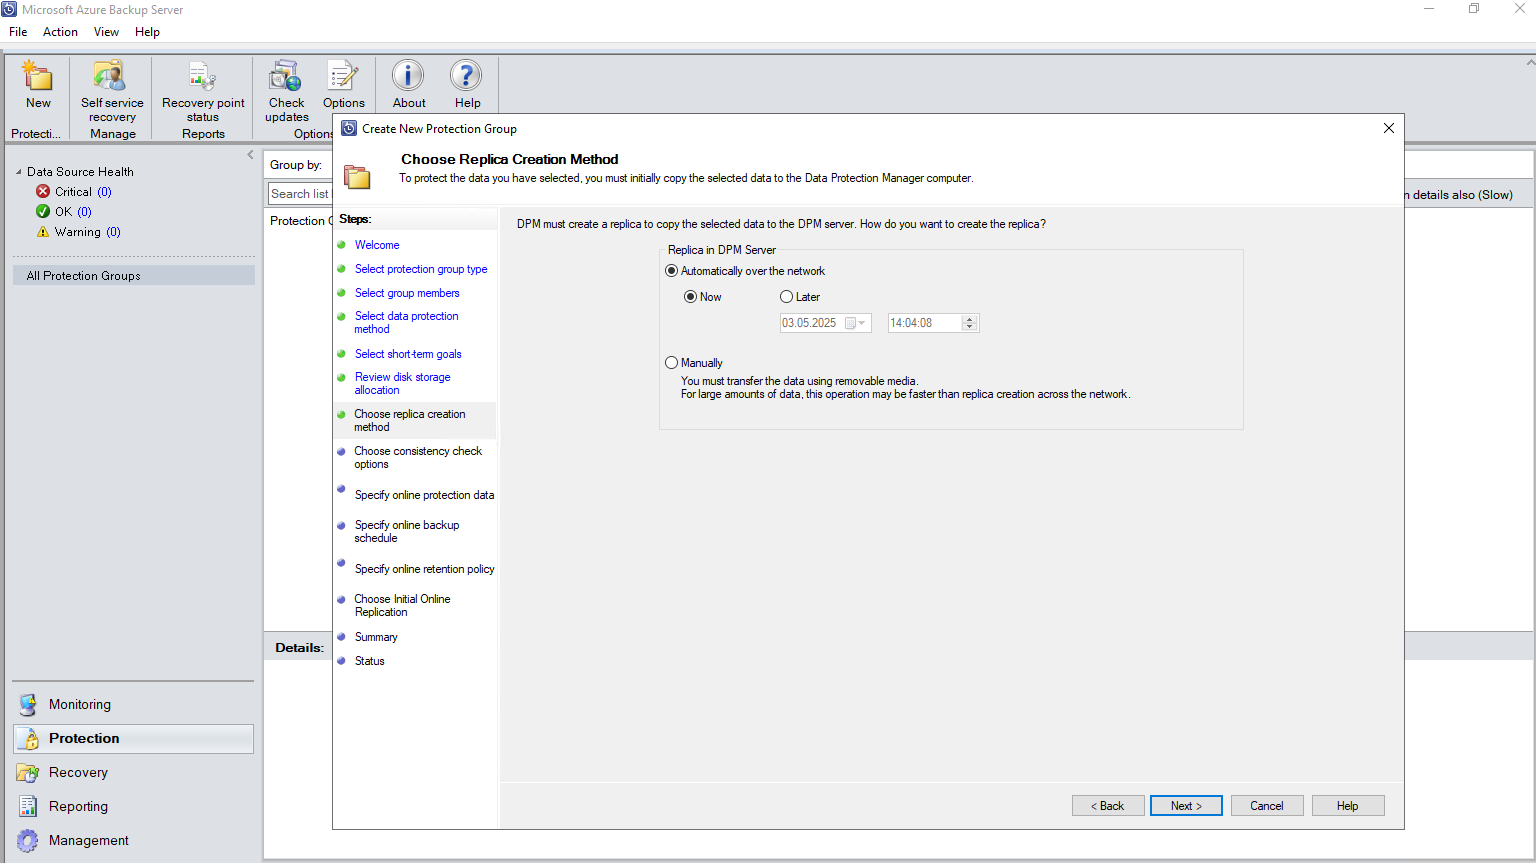Click the New protection group icon
Image resolution: width=1536 pixels, height=863 pixels.
pos(38,76)
